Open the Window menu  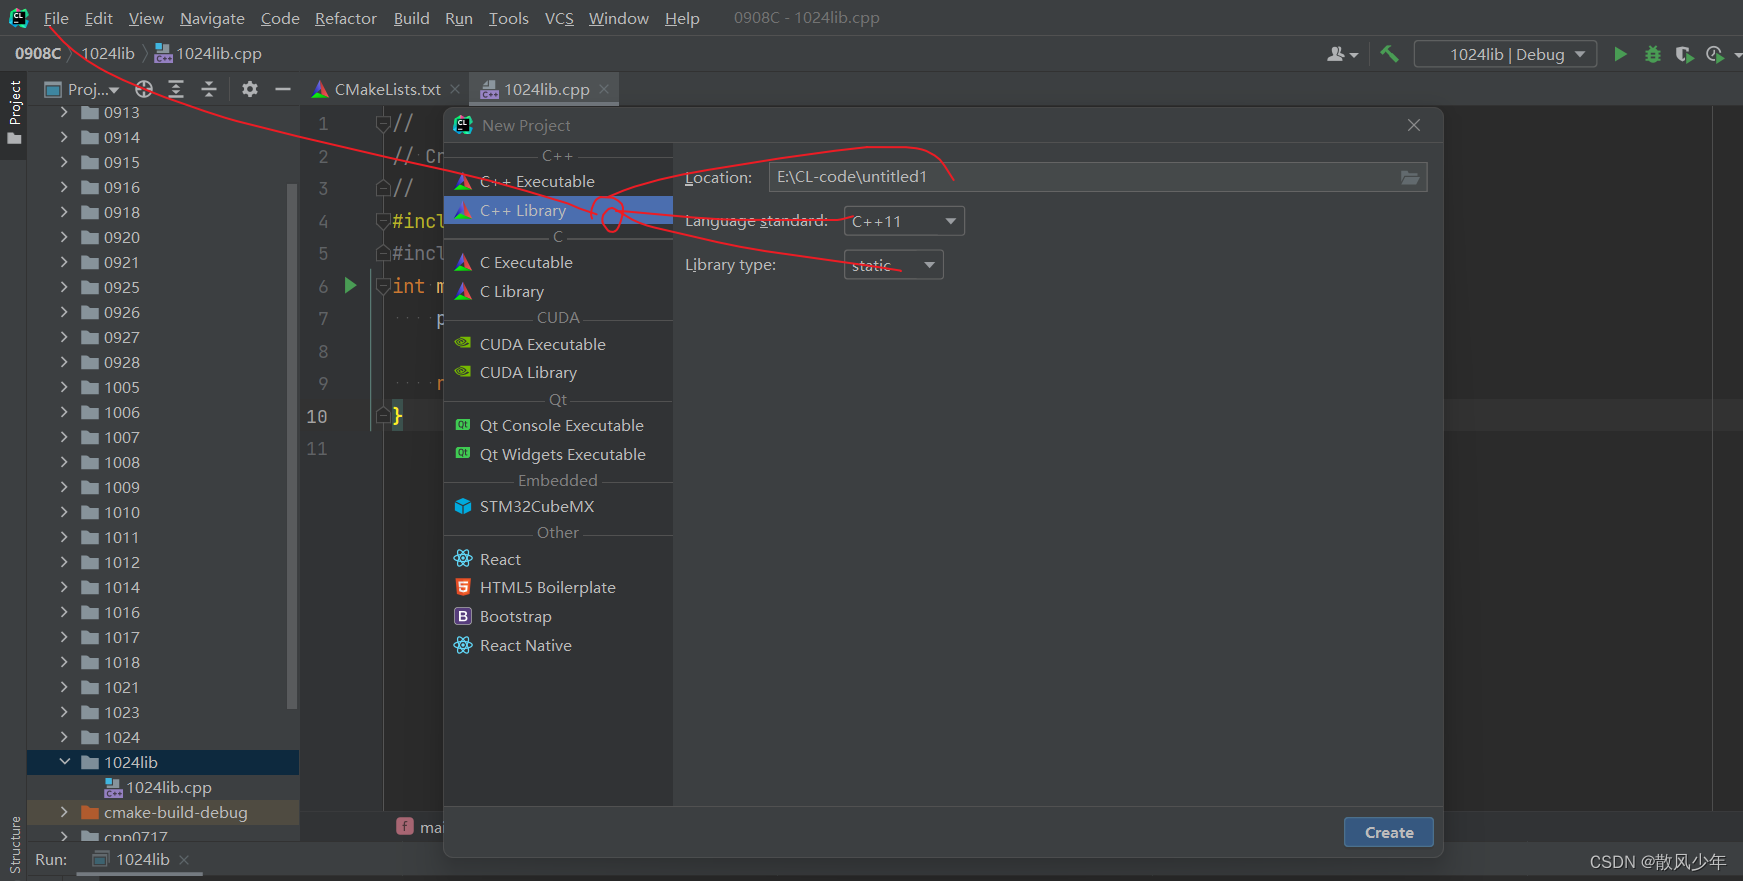click(x=618, y=18)
